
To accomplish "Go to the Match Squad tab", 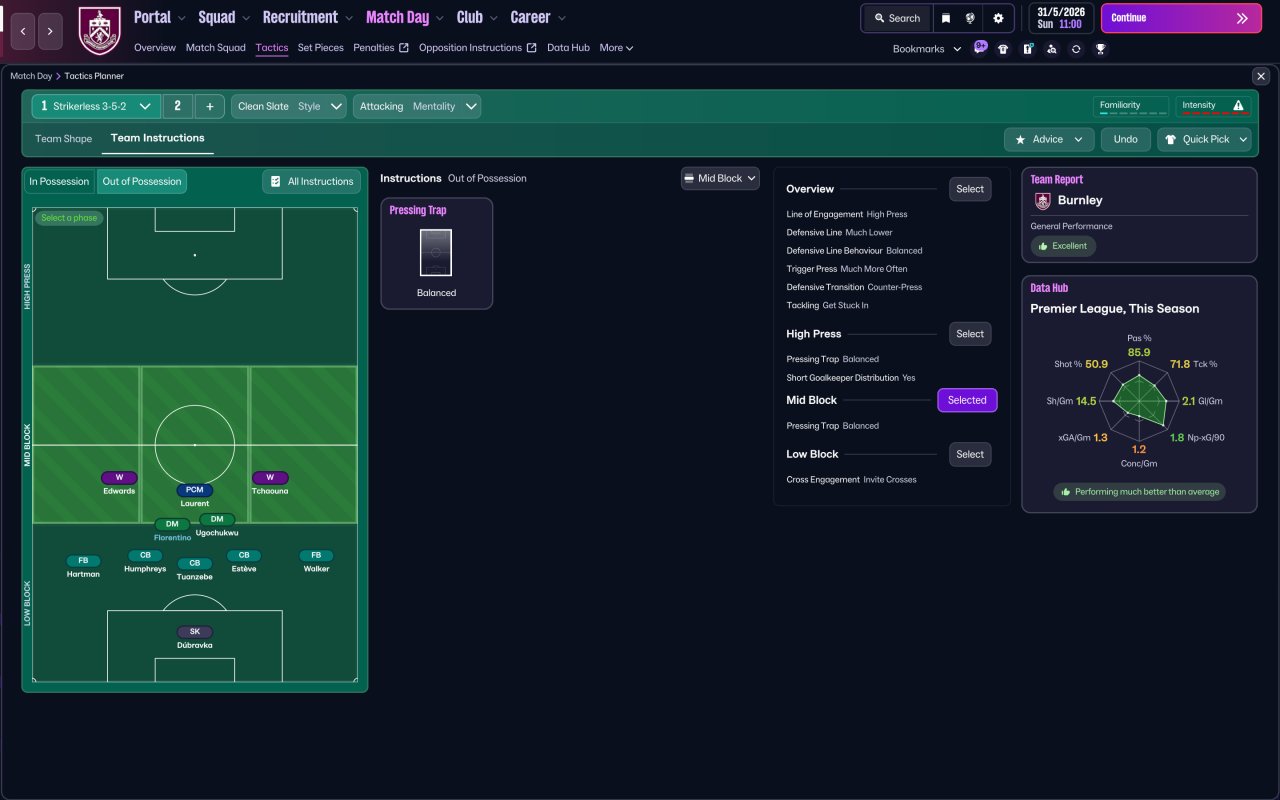I will [215, 47].
